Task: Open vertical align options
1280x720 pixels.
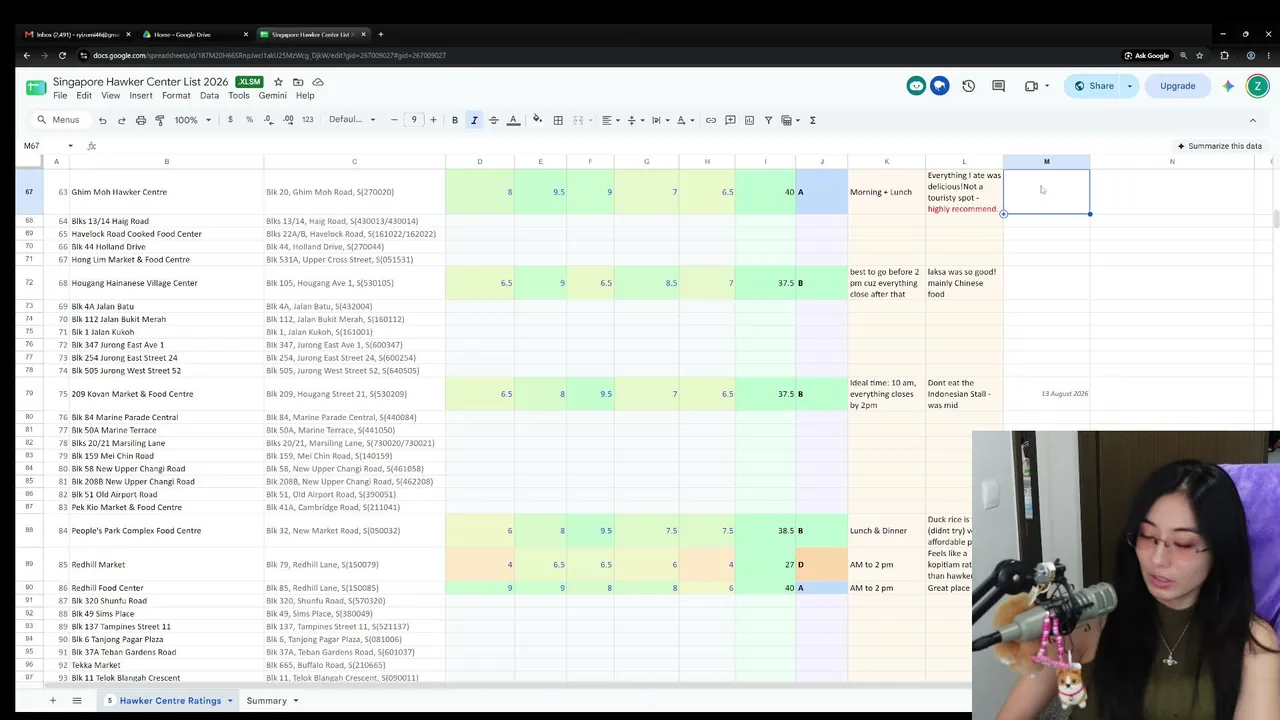Action: click(634, 120)
